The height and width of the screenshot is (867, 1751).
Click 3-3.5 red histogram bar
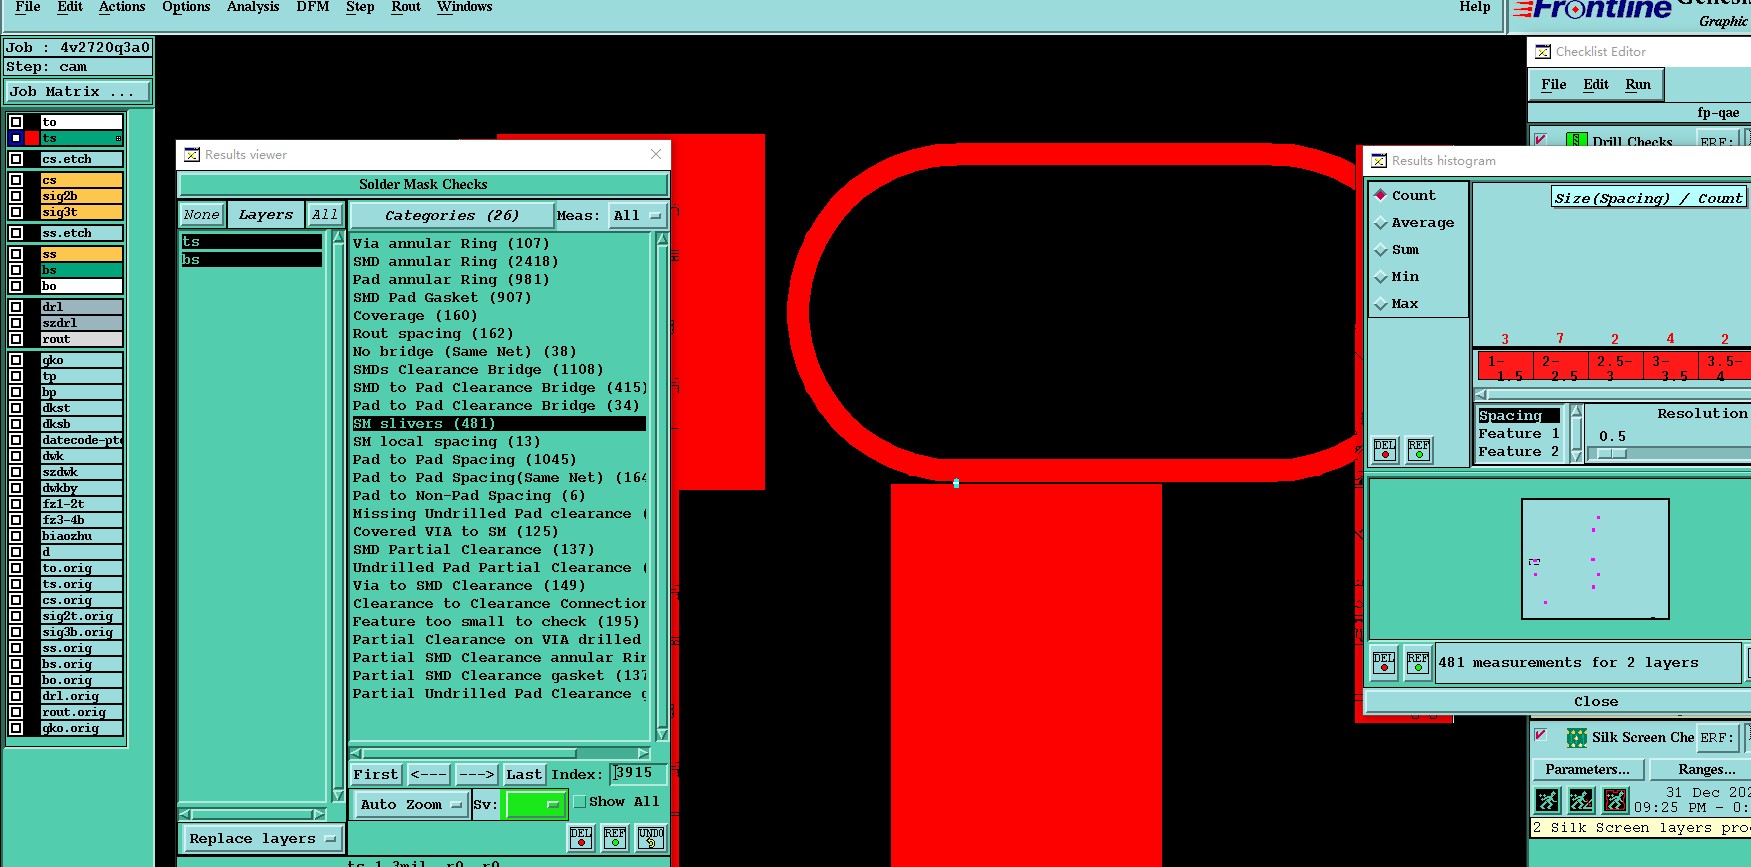(x=1670, y=366)
